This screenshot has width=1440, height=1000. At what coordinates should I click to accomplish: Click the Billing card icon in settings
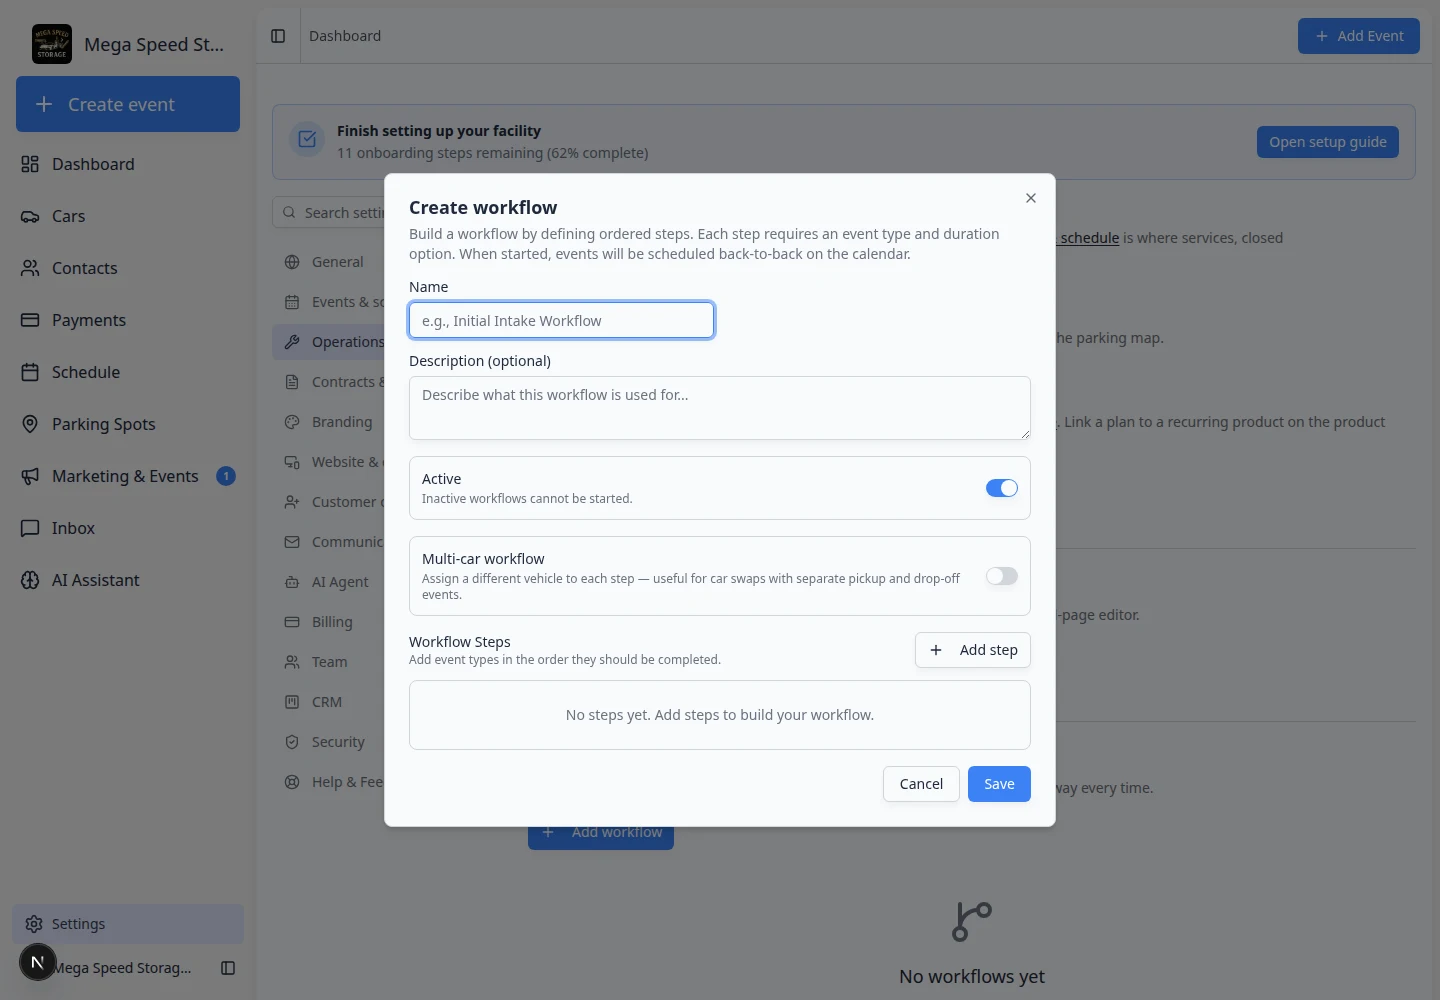click(292, 622)
